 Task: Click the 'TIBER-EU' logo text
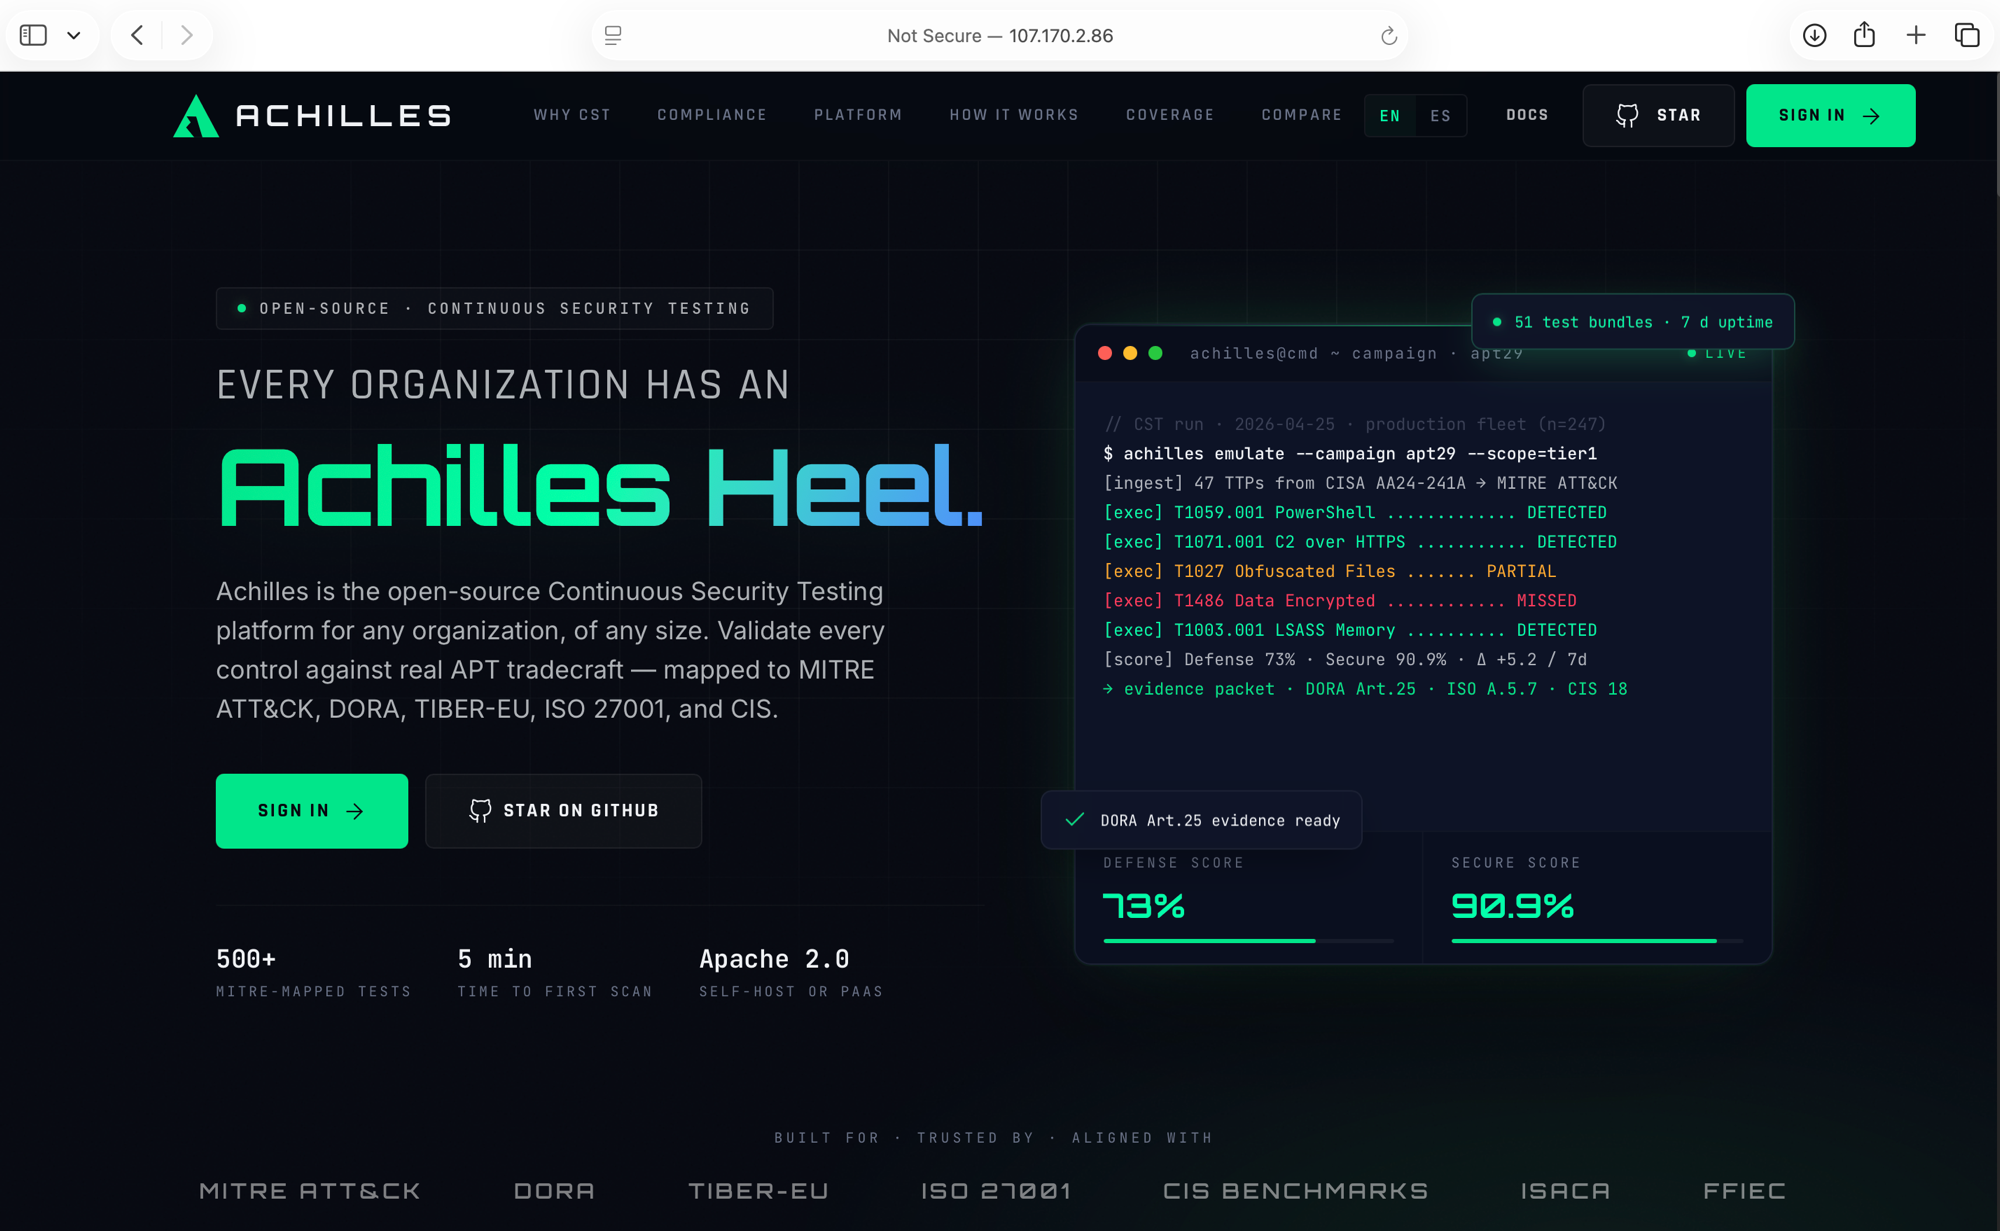[x=758, y=1191]
